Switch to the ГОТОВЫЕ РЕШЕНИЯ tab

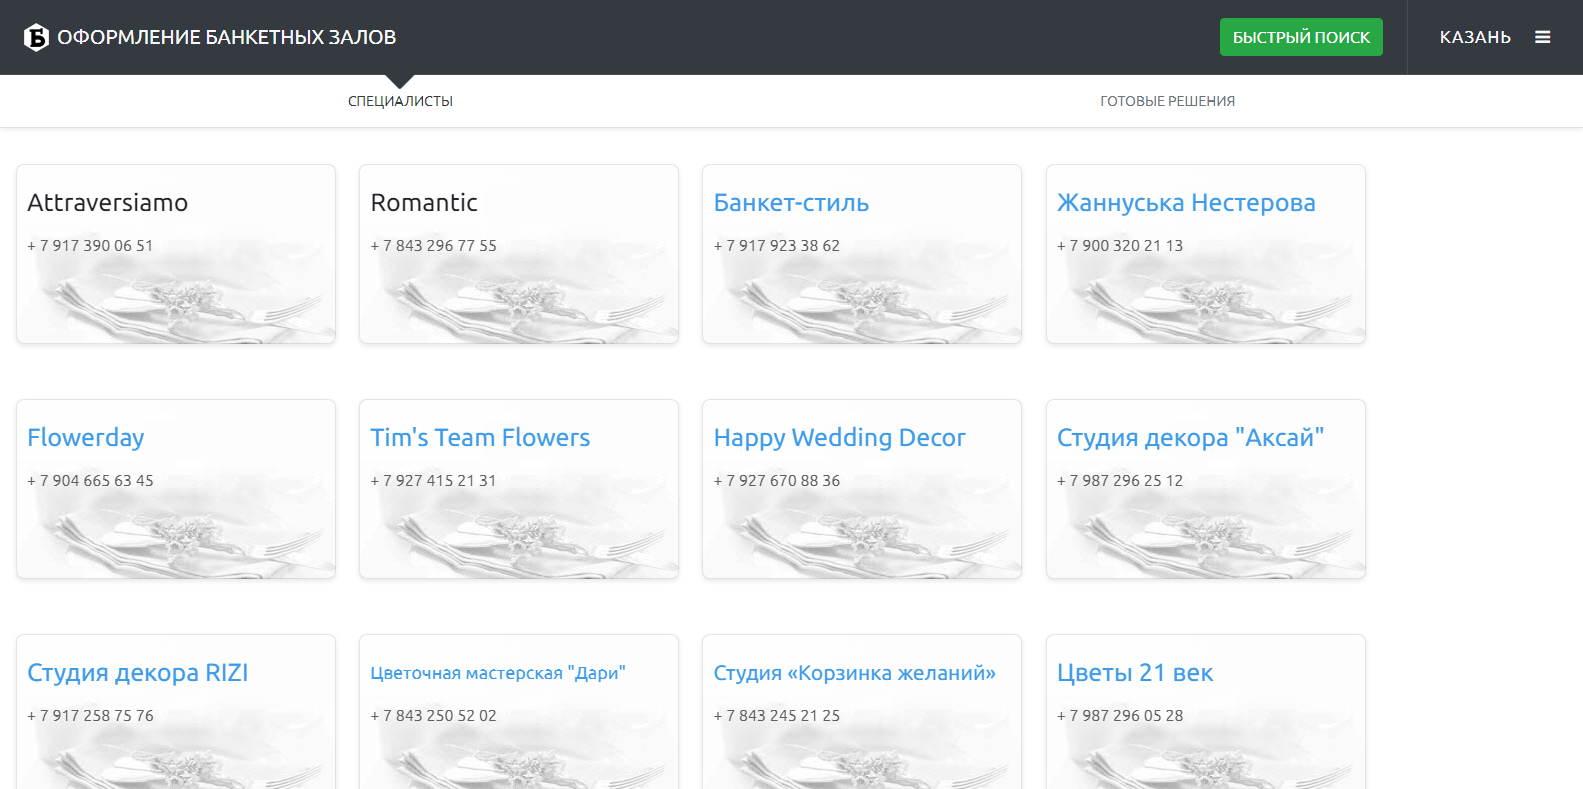pos(1167,101)
